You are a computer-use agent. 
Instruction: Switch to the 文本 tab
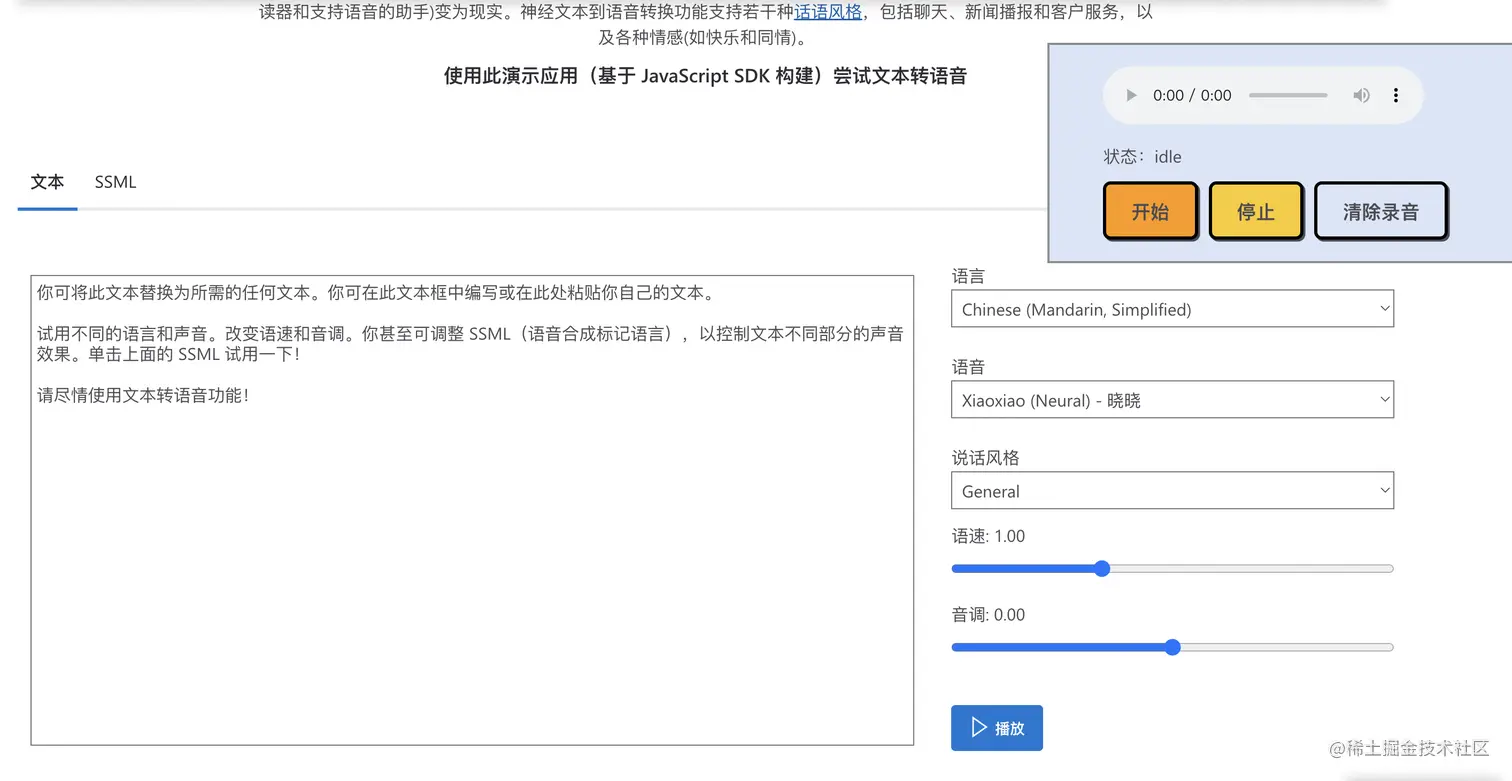pyautogui.click(x=47, y=182)
